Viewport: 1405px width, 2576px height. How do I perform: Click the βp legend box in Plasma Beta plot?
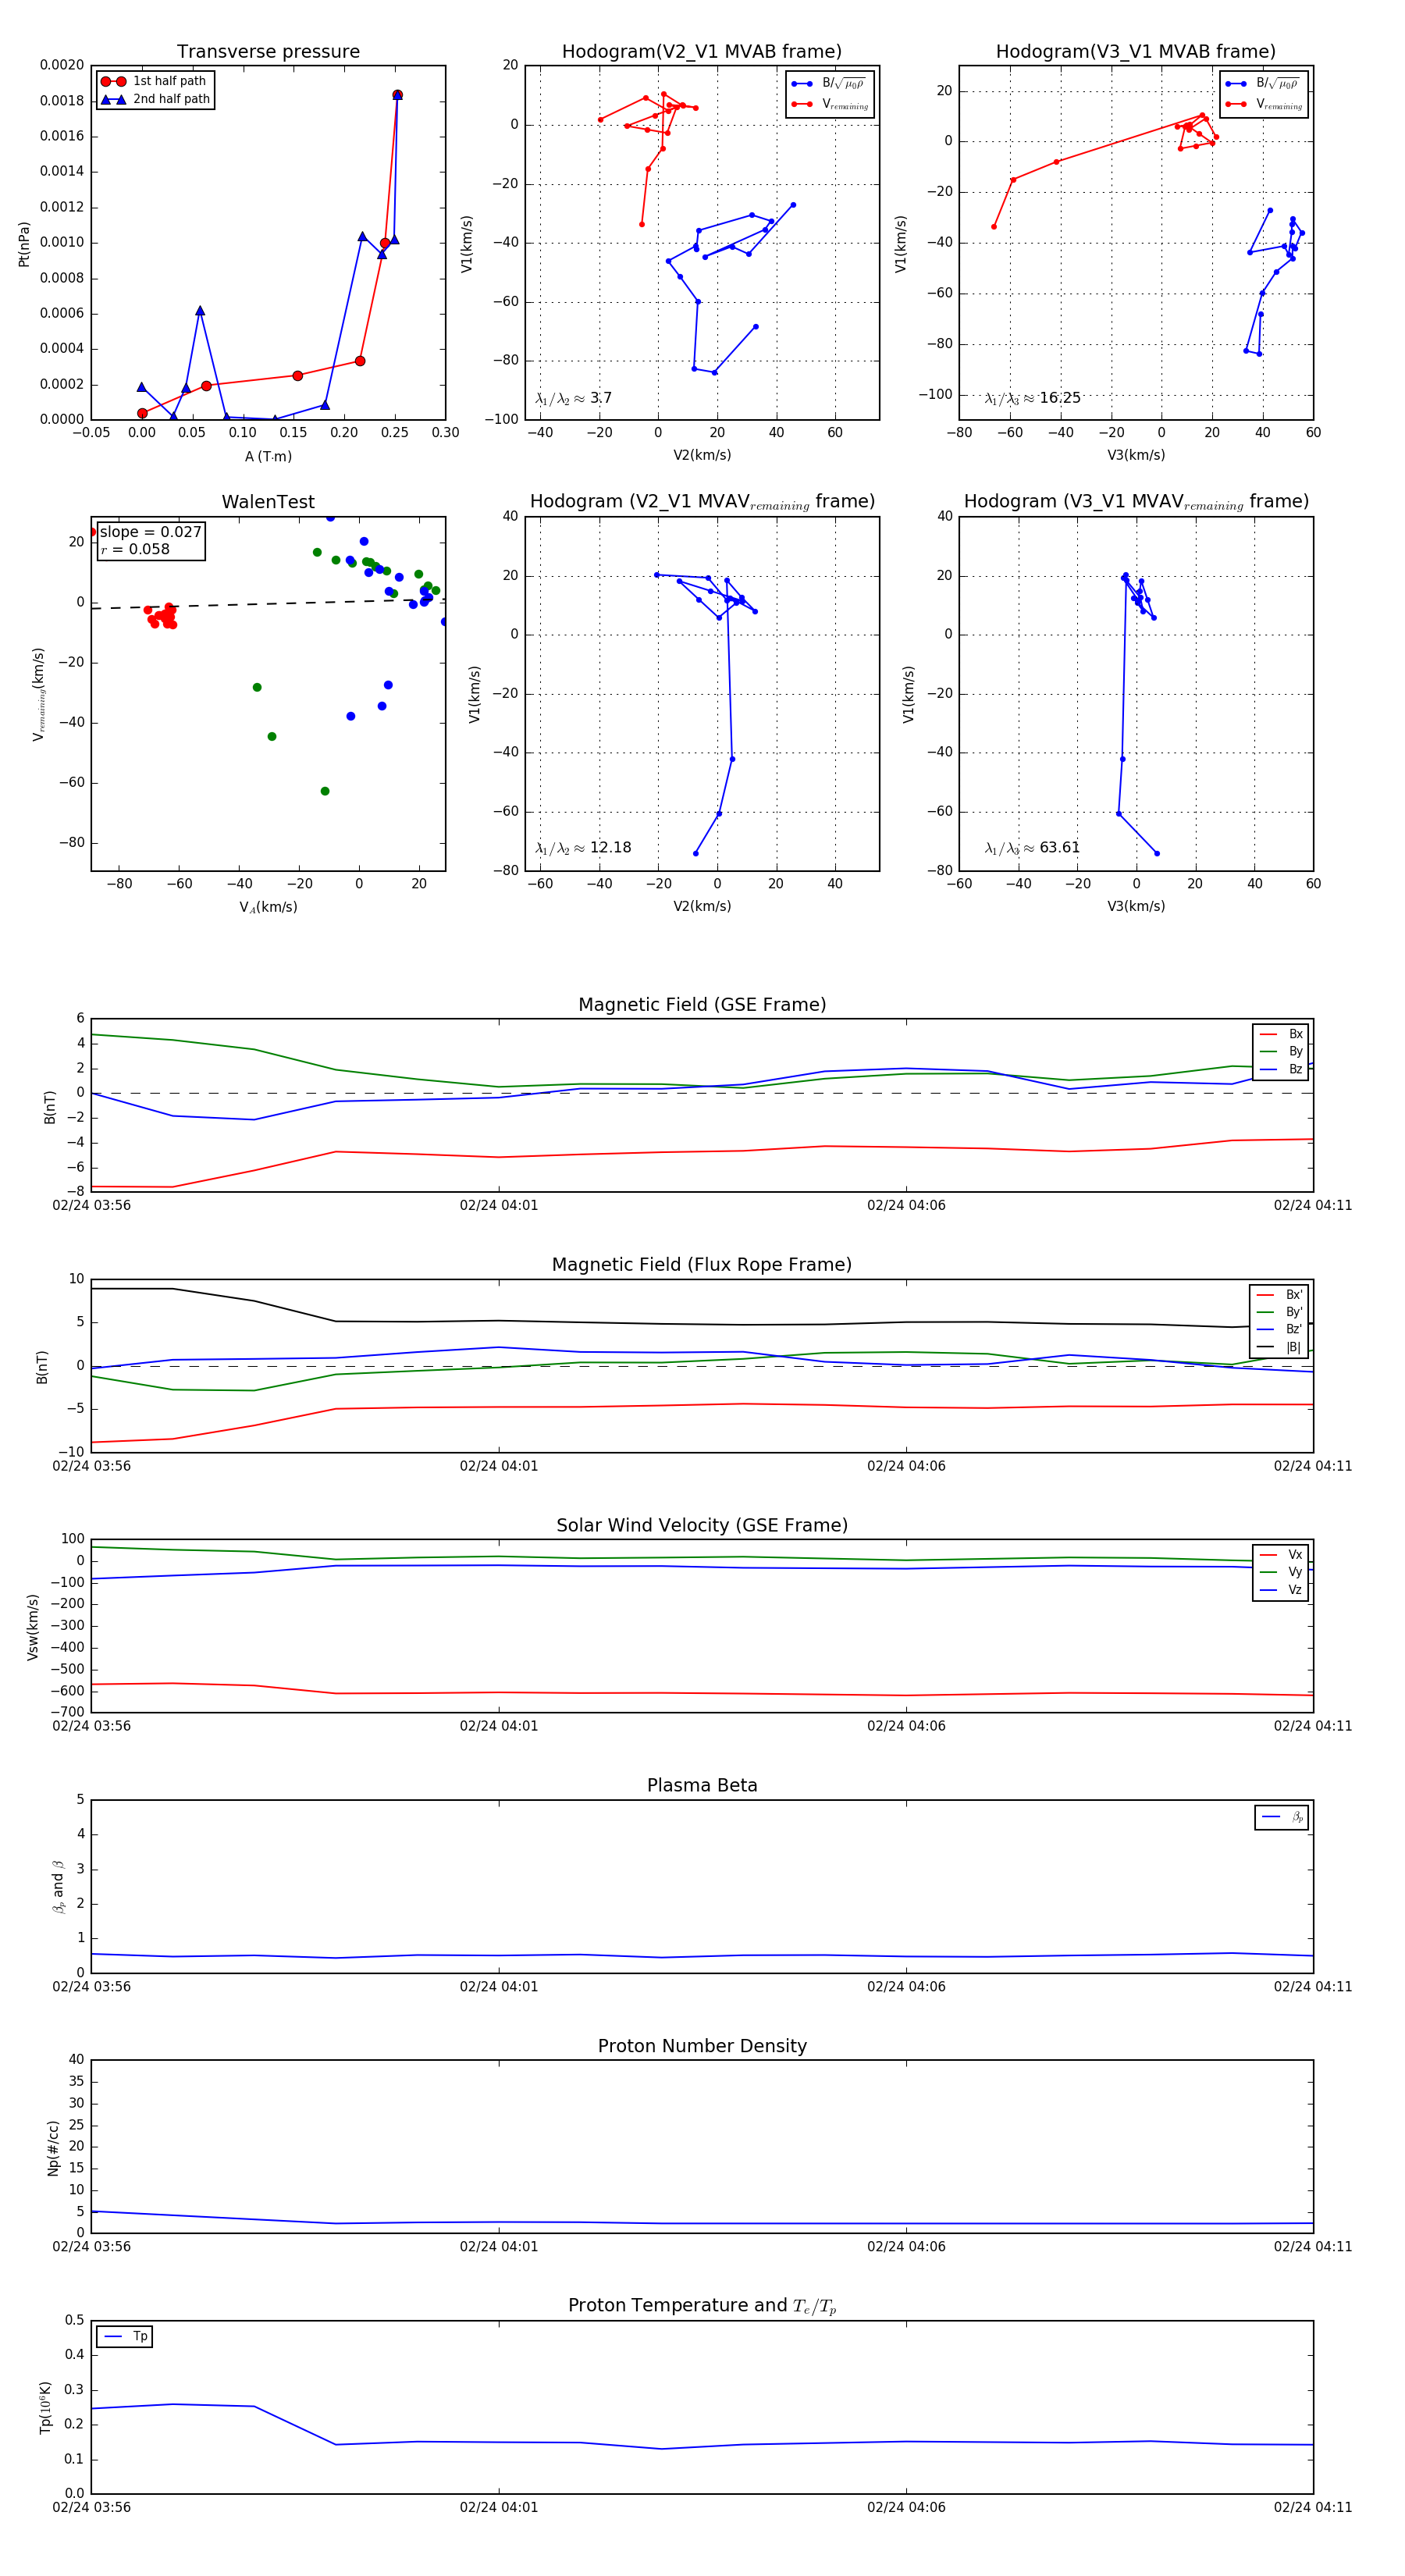point(1281,1817)
